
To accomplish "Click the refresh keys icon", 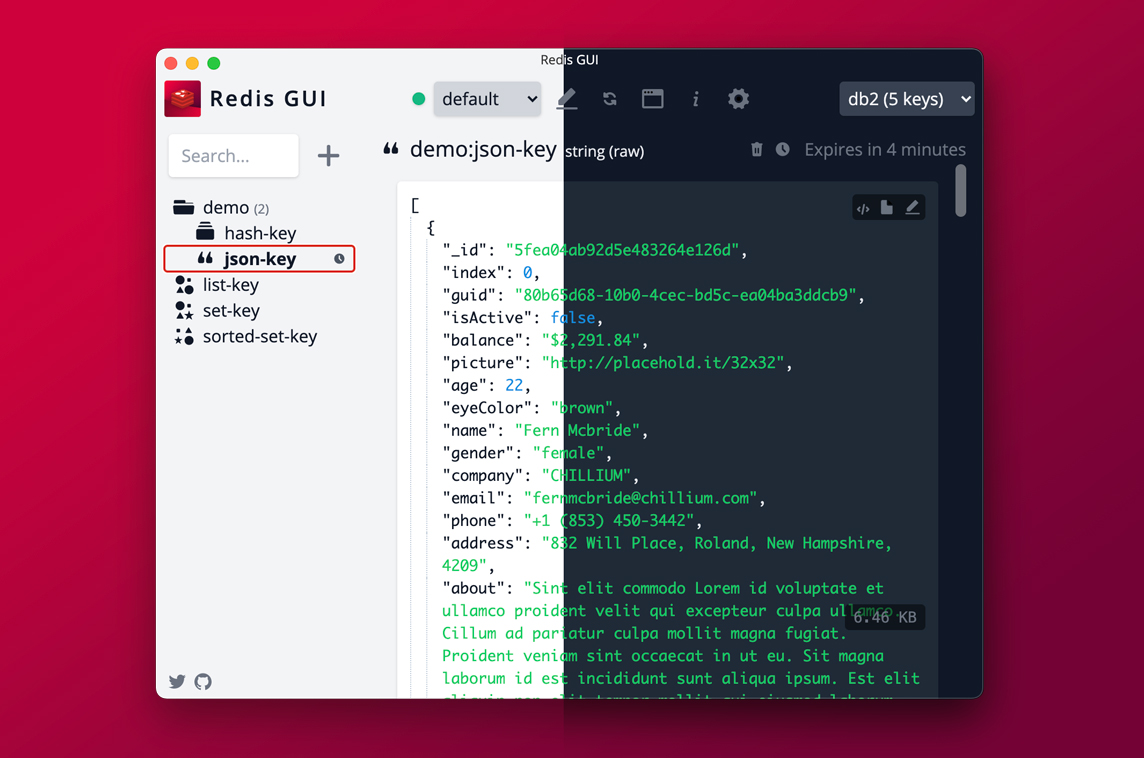I will point(610,98).
